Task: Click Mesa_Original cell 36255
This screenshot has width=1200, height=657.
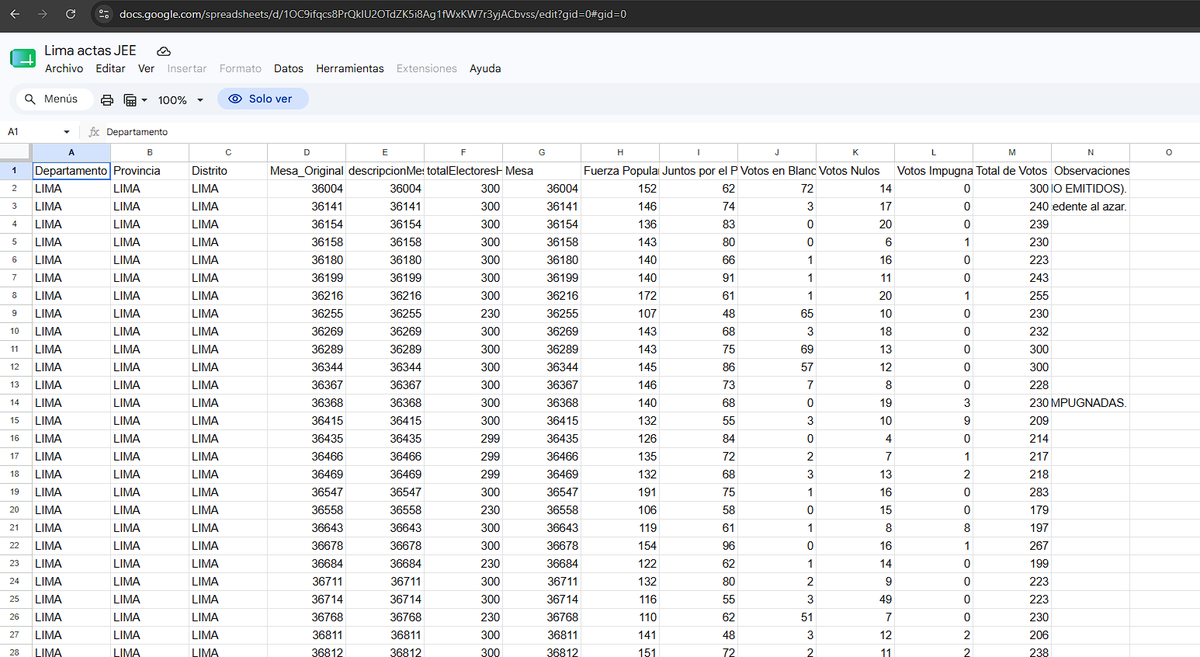Action: [x=306, y=314]
